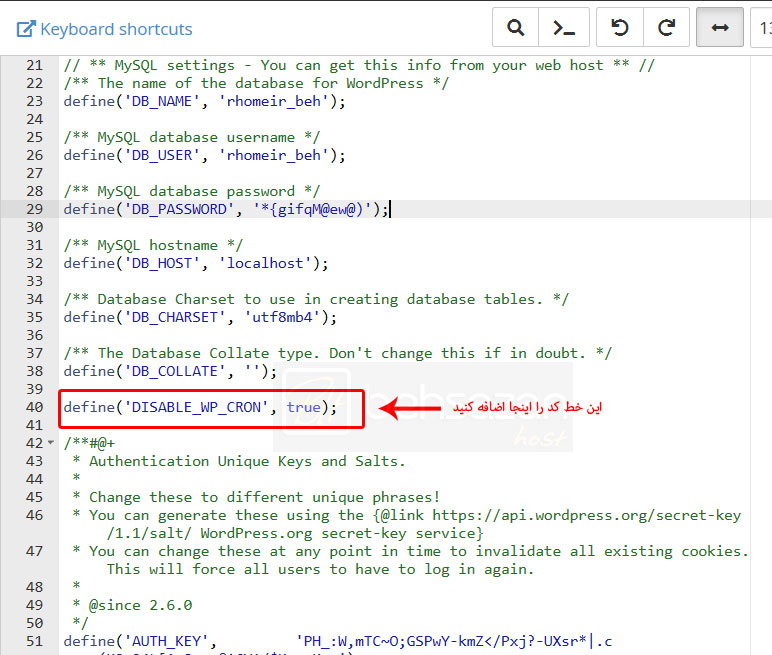The height and width of the screenshot is (655, 772).
Task: Click the 'MySQL hostname' comment
Action: (x=153, y=245)
